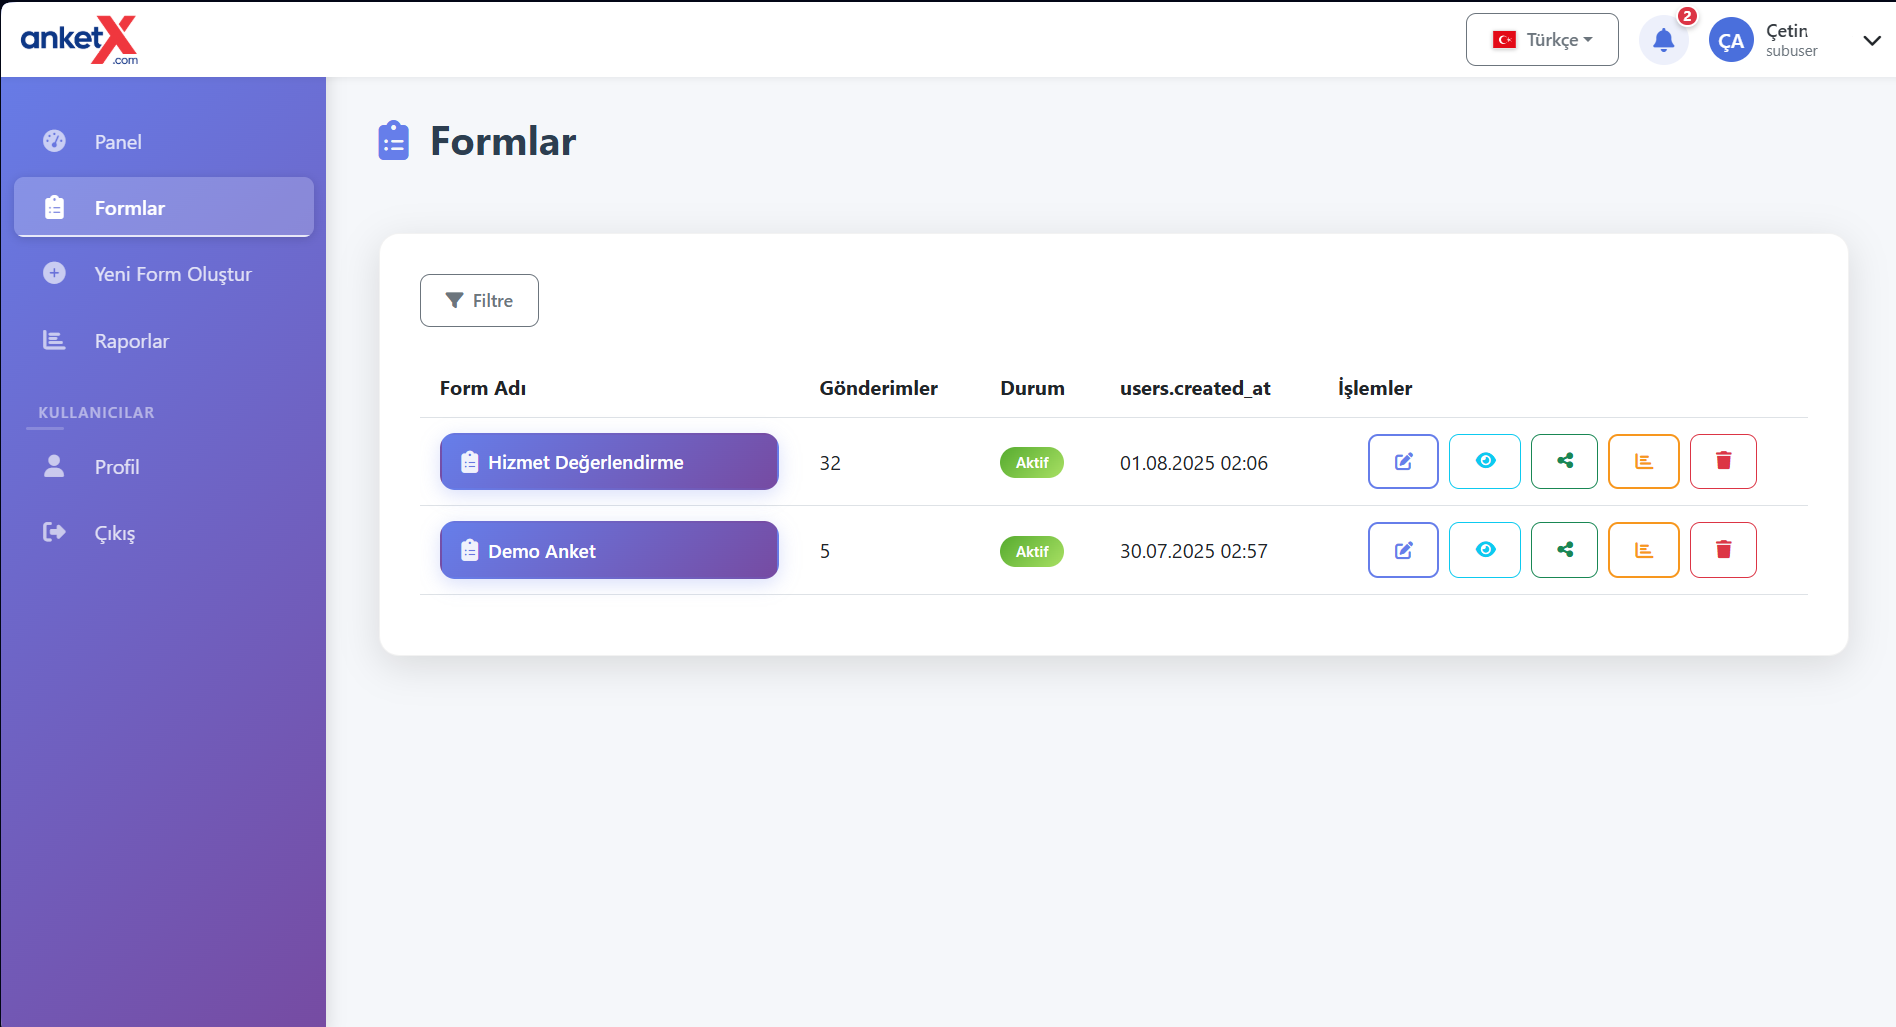The width and height of the screenshot is (1896, 1027).
Task: Open the Hizmet Değerlendirme form button
Action: coord(609,462)
